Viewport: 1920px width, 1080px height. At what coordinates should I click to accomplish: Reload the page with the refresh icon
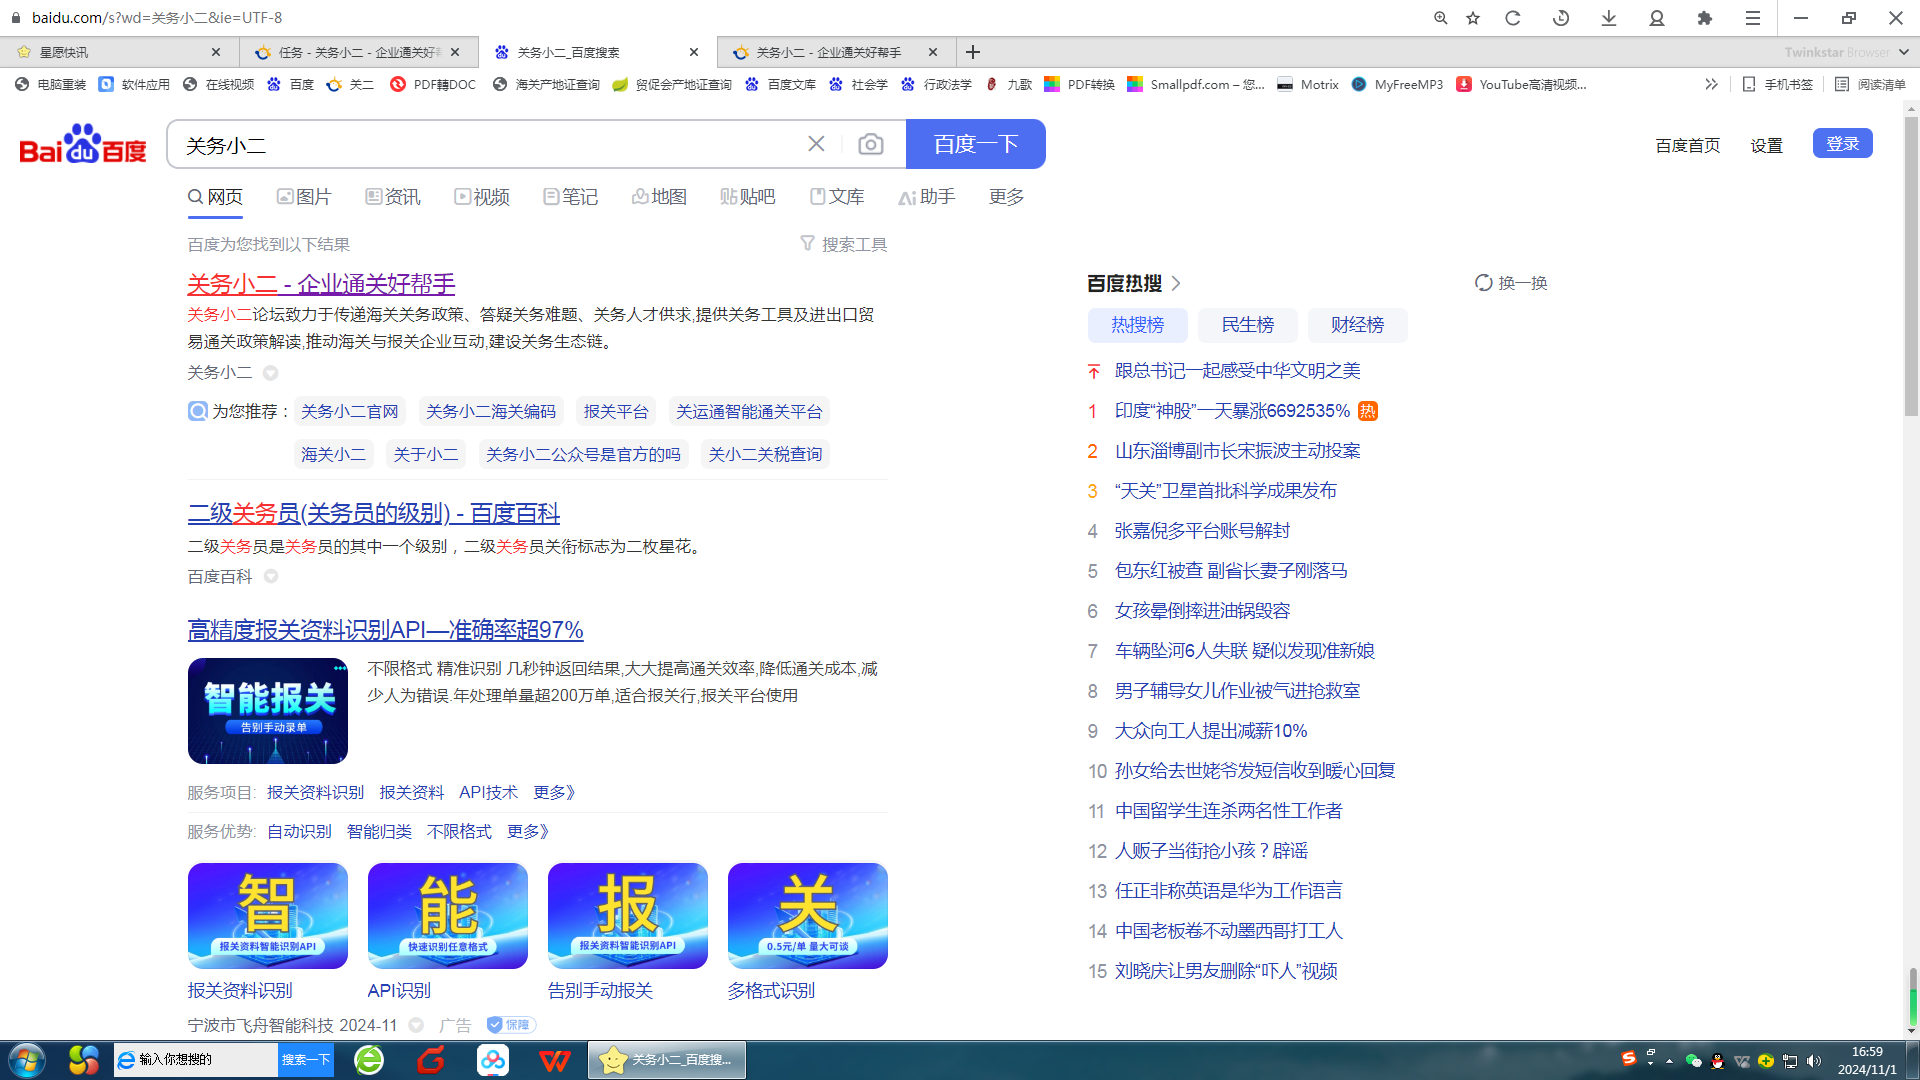click(1513, 18)
